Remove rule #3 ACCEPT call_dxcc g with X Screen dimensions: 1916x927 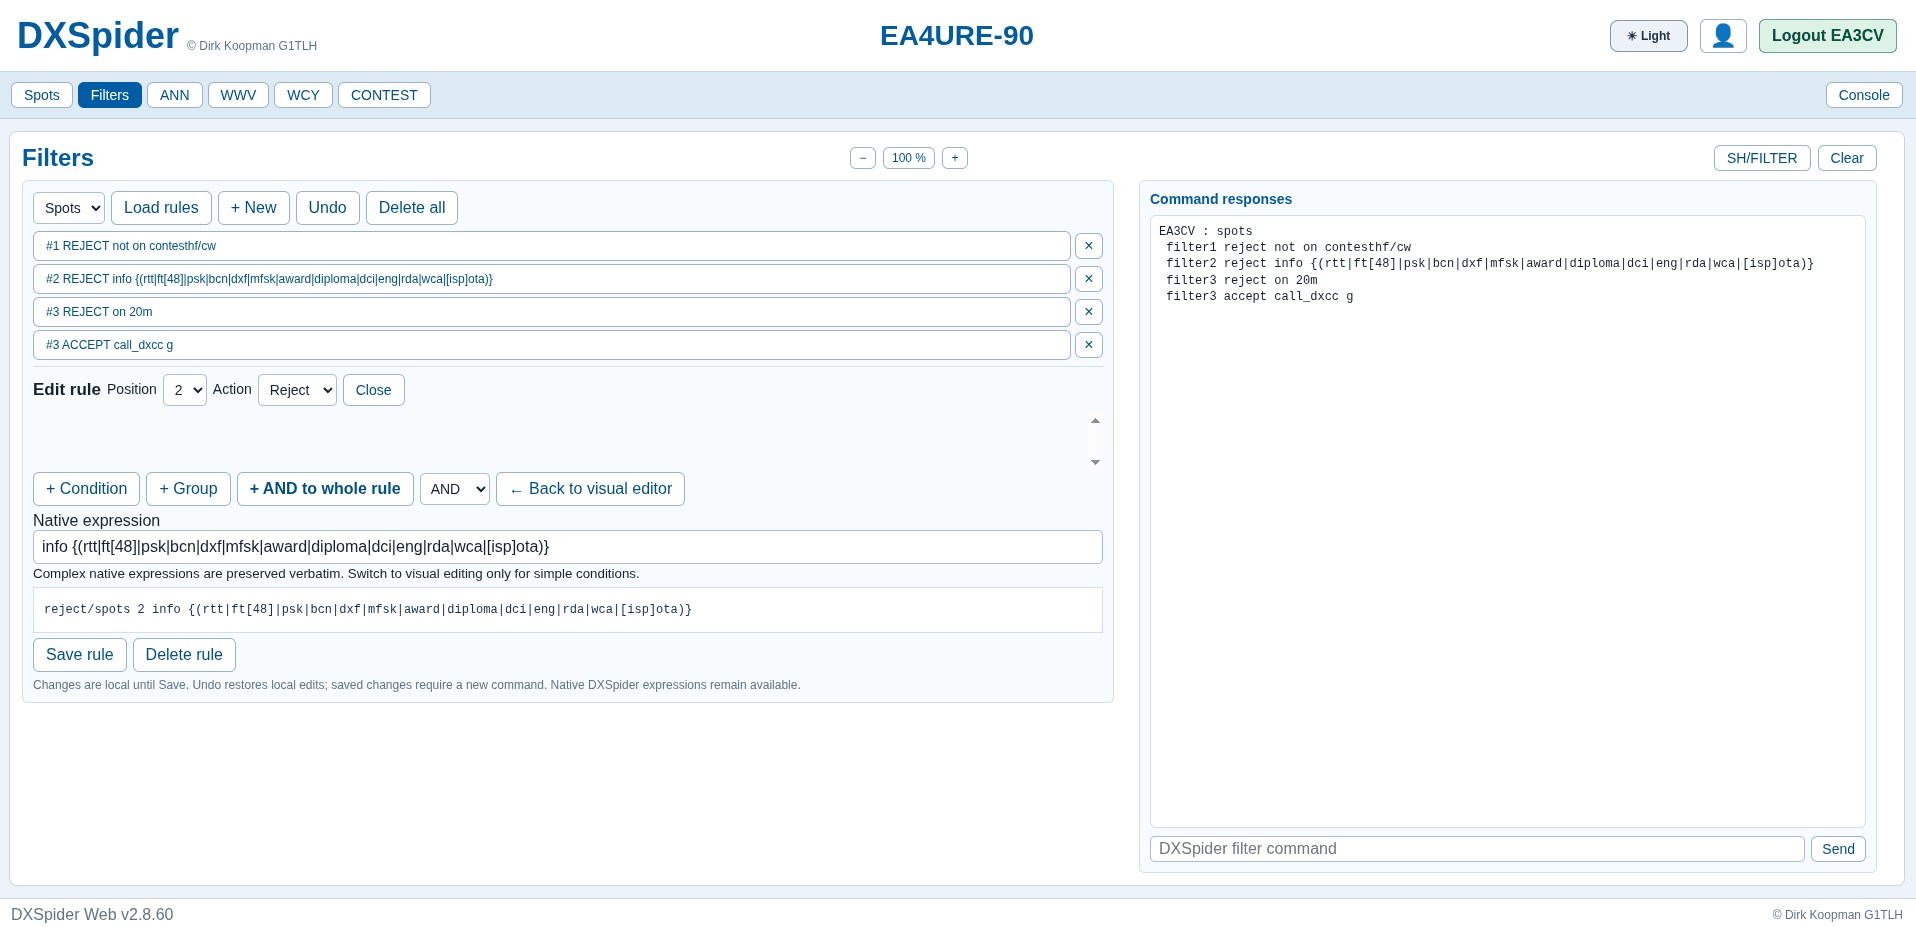[1089, 345]
